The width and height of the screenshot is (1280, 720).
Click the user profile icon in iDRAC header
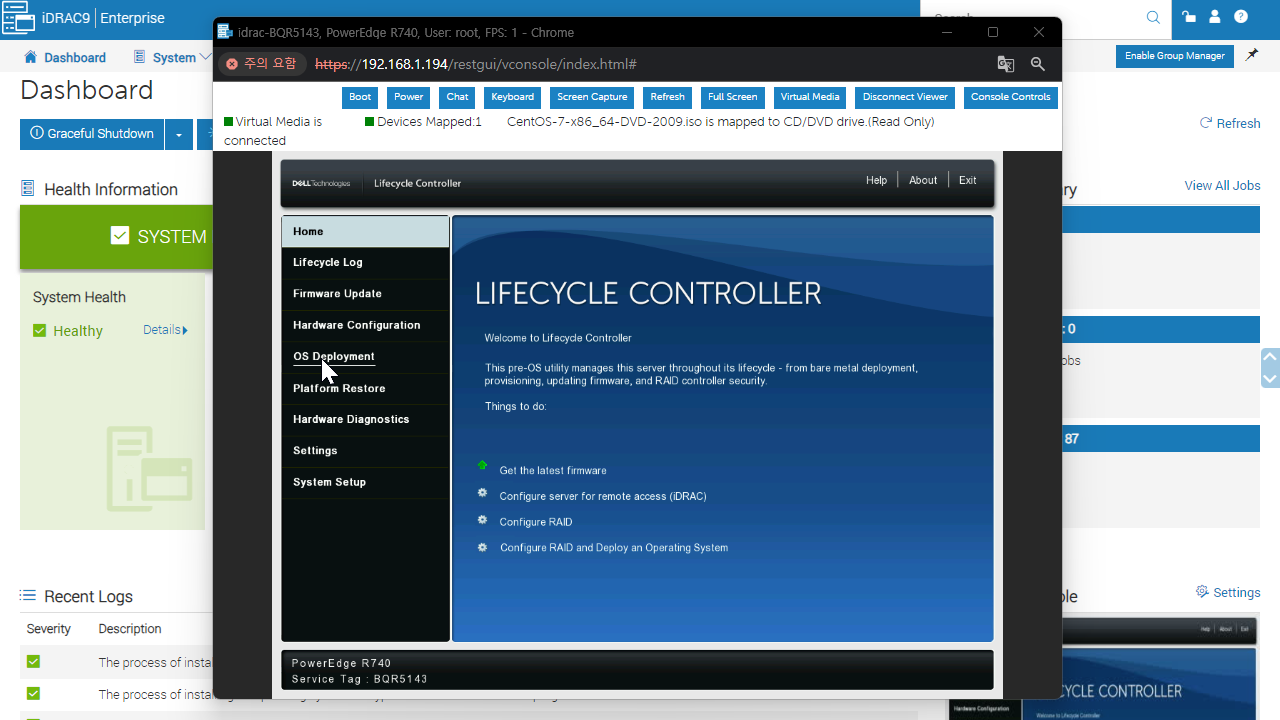click(1215, 17)
